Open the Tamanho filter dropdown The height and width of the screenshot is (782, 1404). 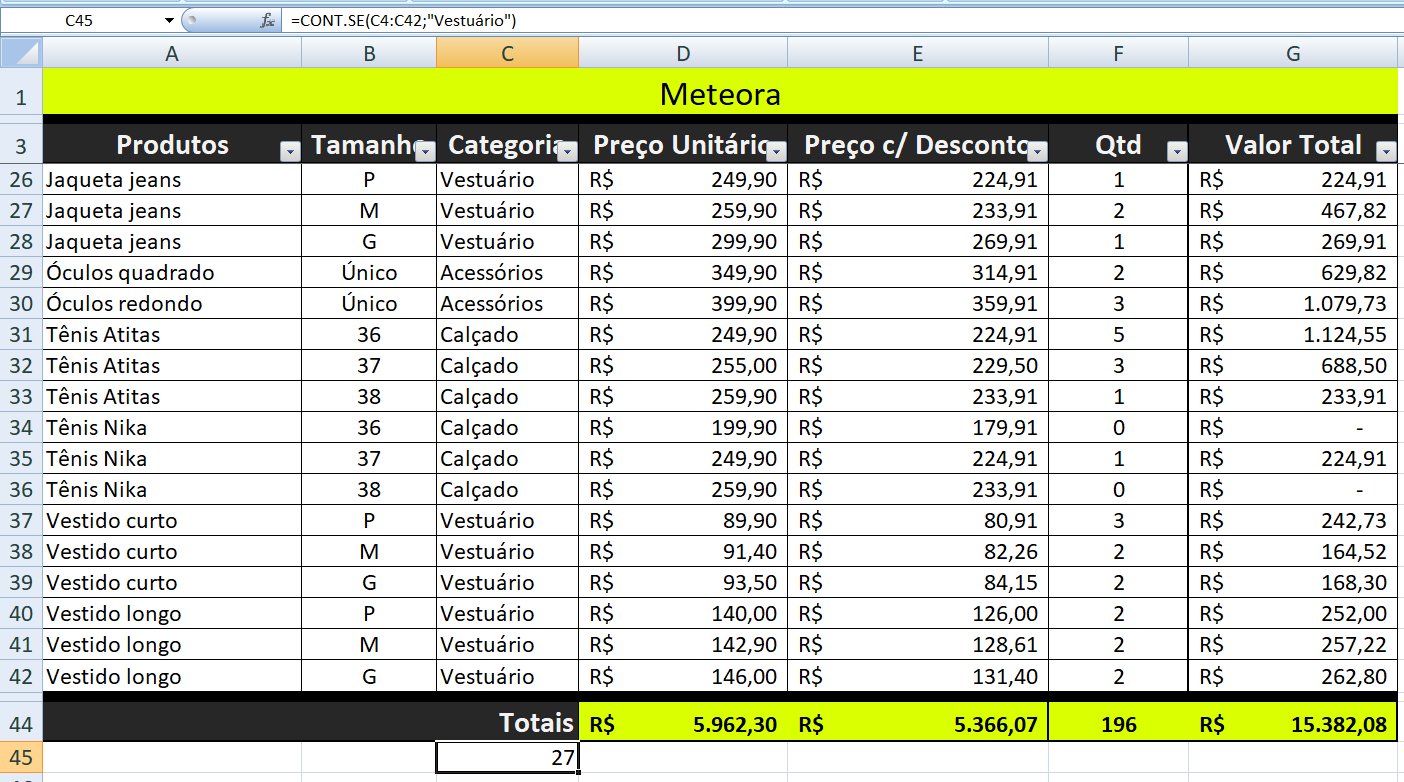point(425,151)
